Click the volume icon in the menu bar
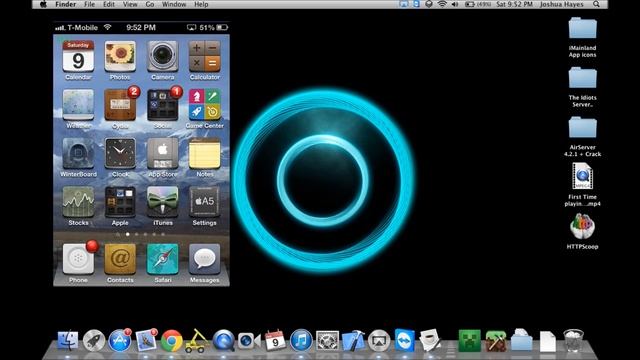This screenshot has height=360, width=640. coord(455,4)
